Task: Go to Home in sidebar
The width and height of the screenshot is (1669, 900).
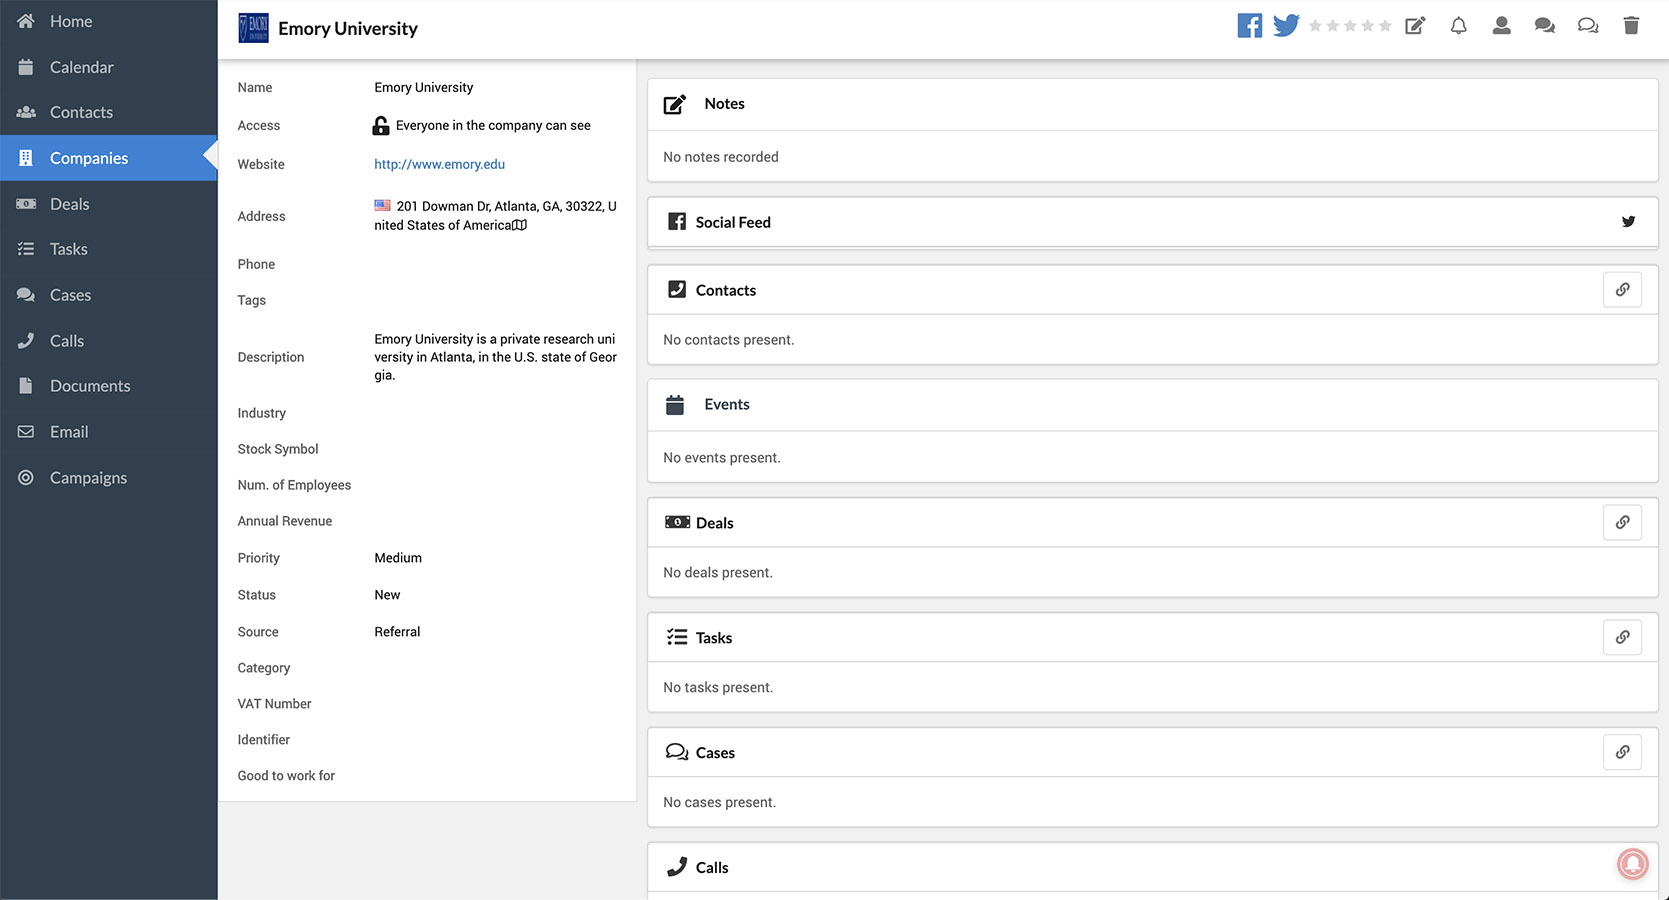Action: point(108,21)
